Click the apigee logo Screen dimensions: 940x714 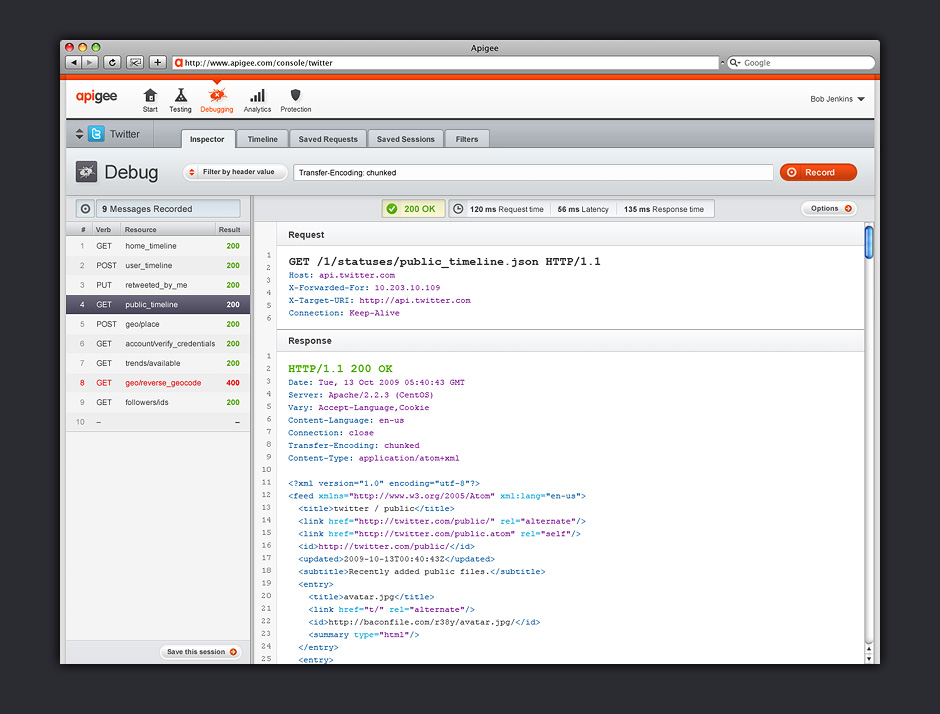97,97
